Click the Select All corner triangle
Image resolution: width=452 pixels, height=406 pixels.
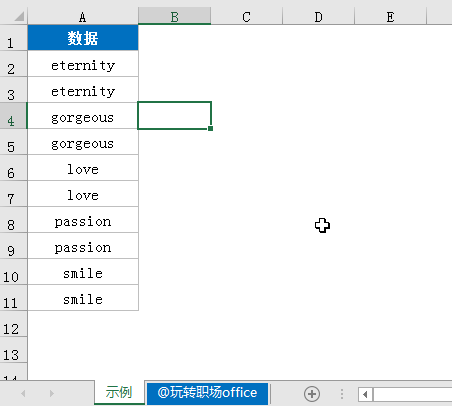(x=19, y=16)
